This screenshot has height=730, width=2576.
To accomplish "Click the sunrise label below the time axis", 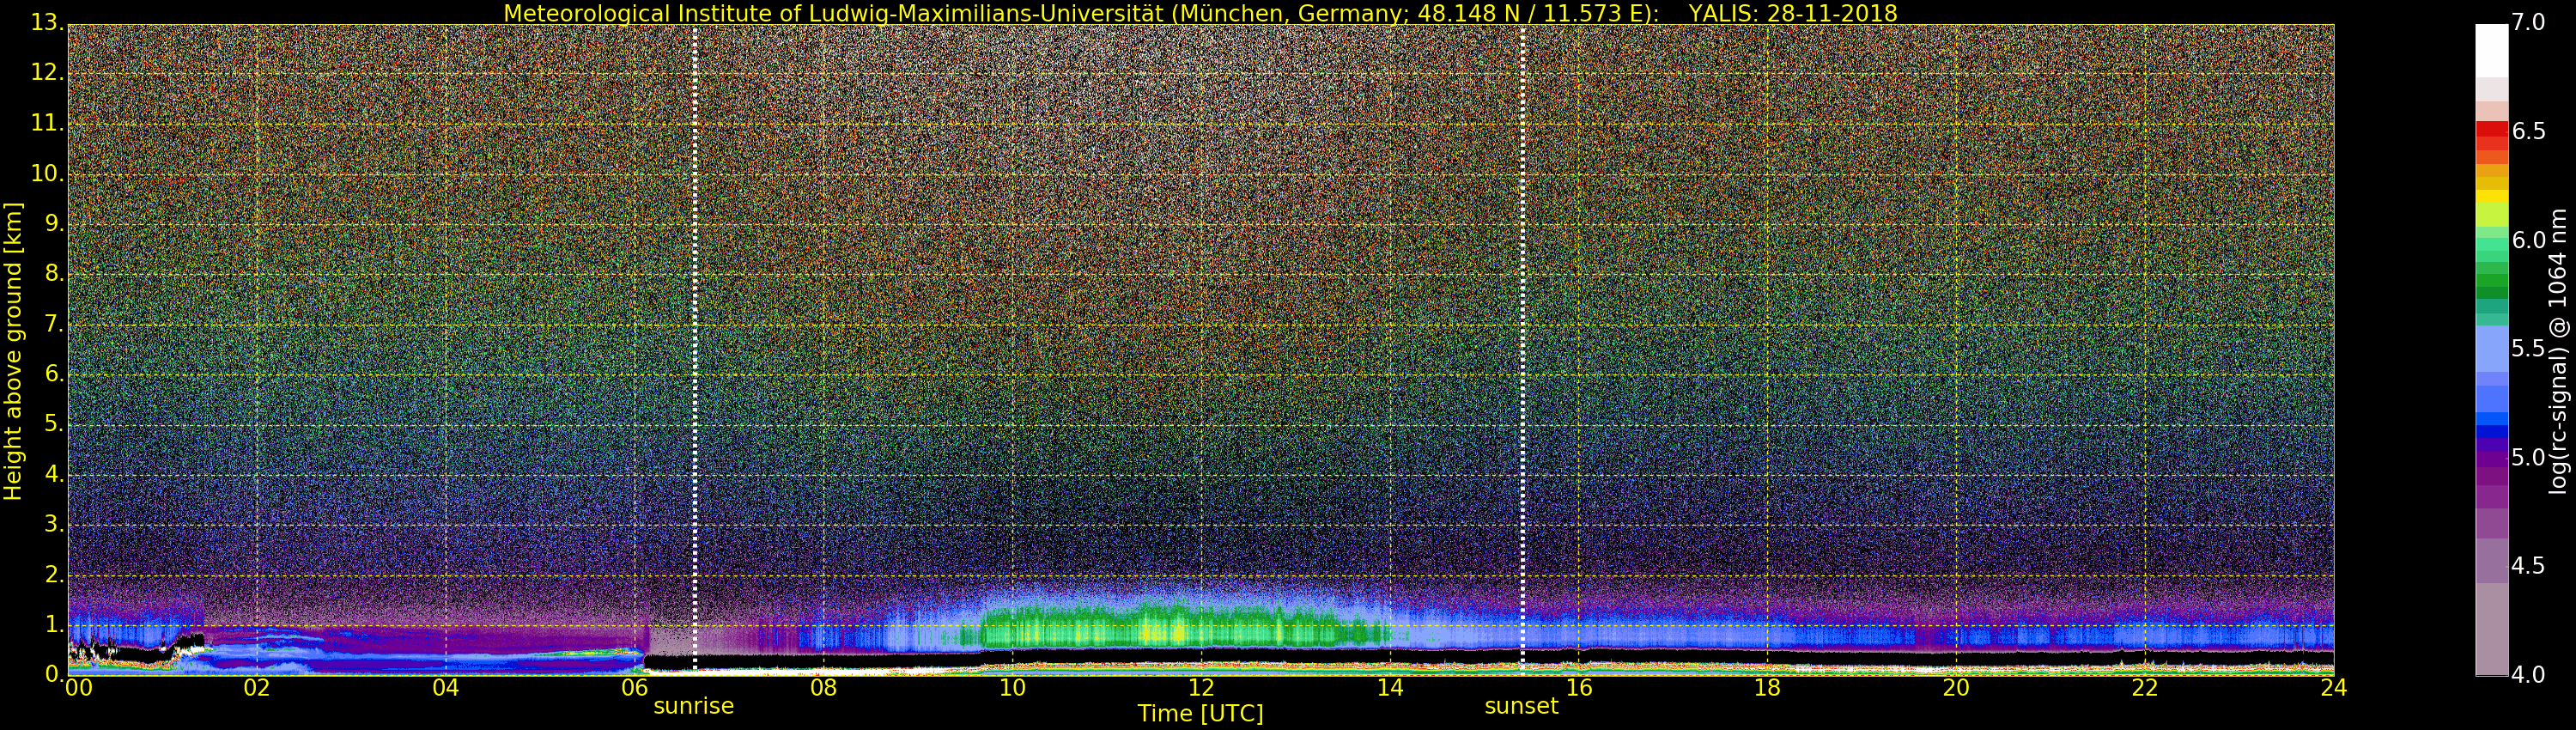I will [x=693, y=706].
